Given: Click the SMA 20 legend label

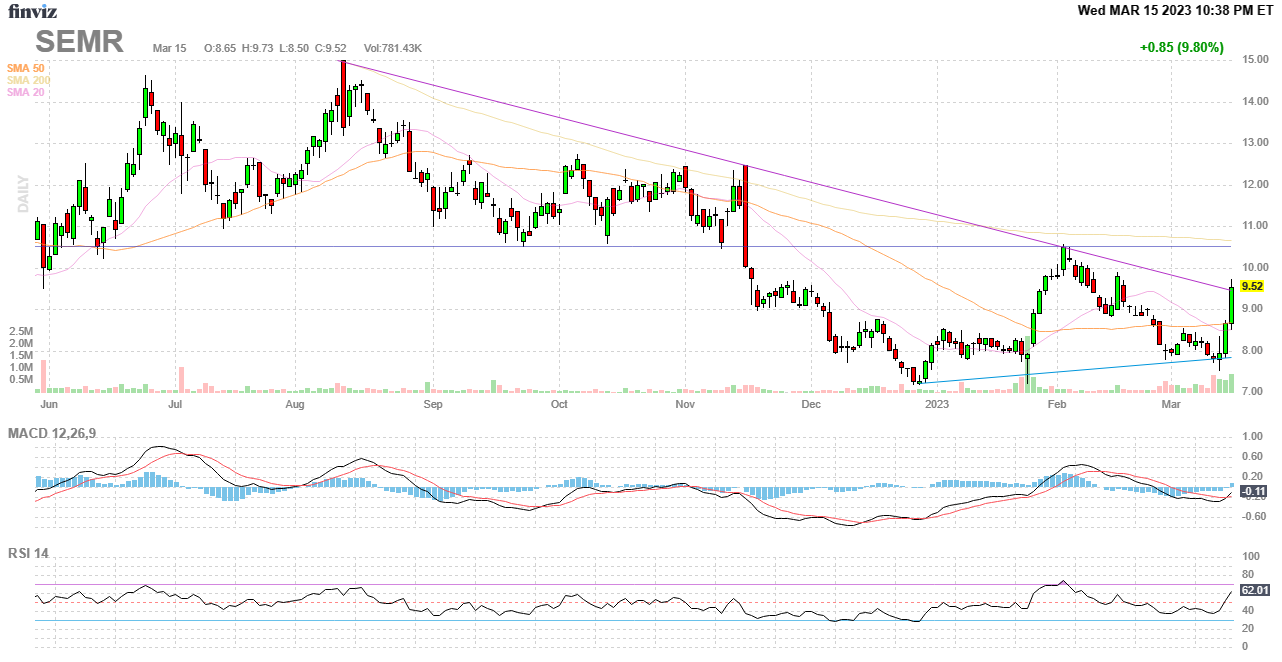Looking at the screenshot, I should click(x=25, y=93).
